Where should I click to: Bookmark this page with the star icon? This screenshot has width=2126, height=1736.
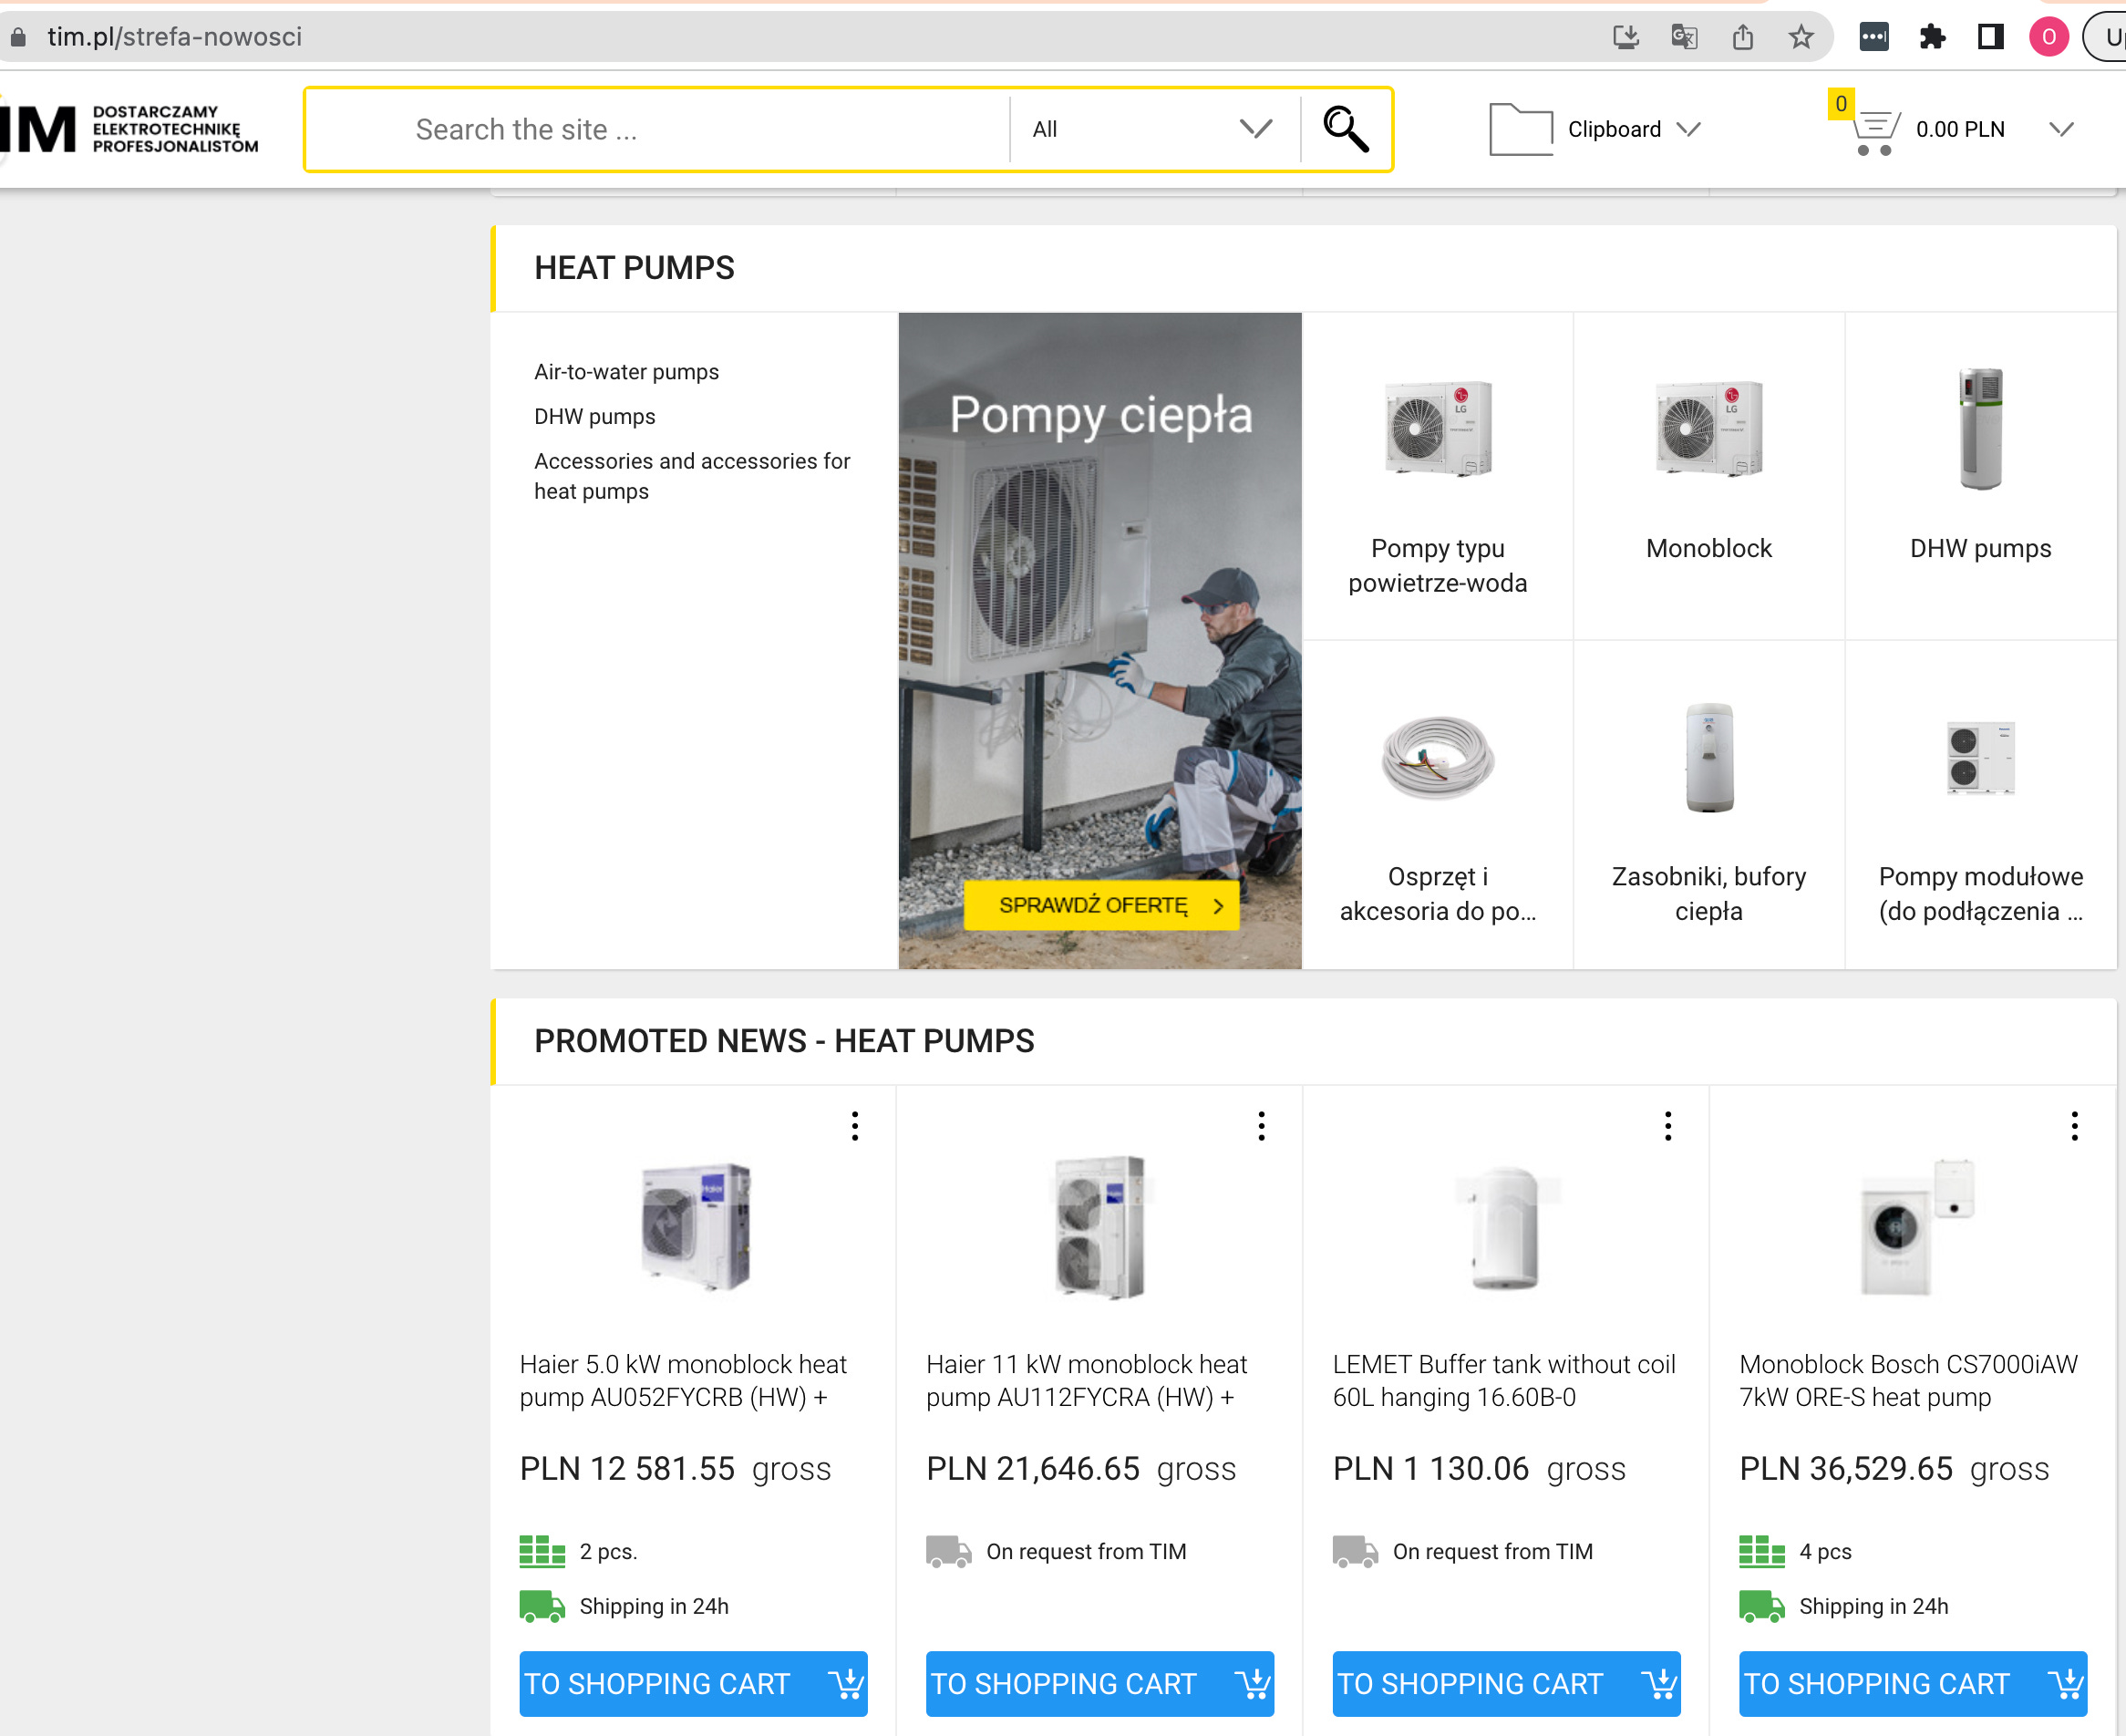pos(1801,37)
